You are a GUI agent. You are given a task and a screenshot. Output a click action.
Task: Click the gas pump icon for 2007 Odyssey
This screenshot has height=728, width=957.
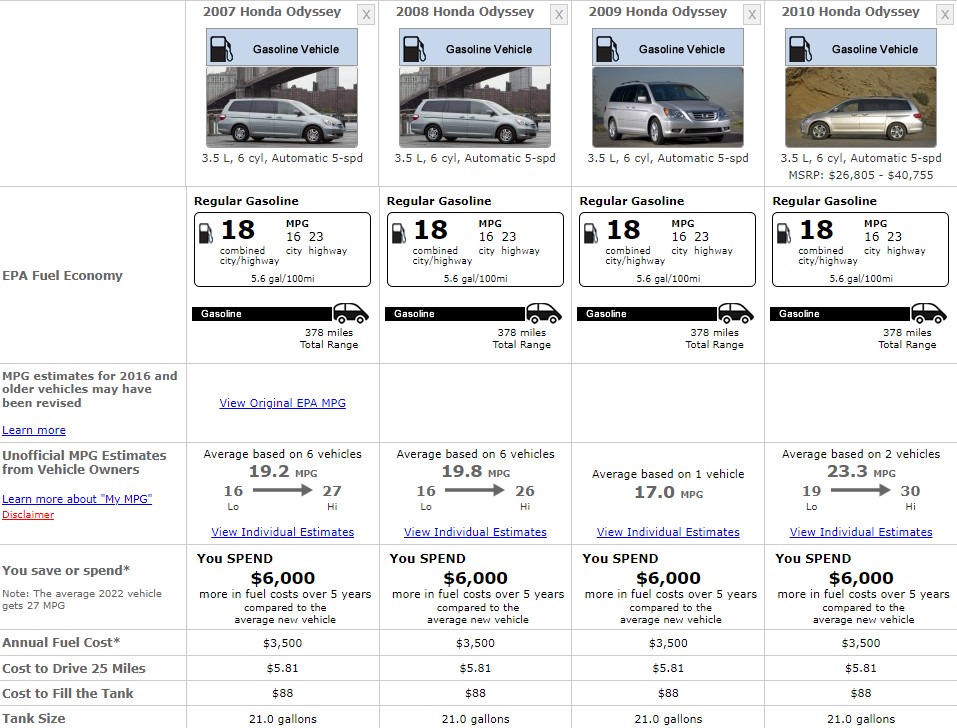pyautogui.click(x=221, y=49)
